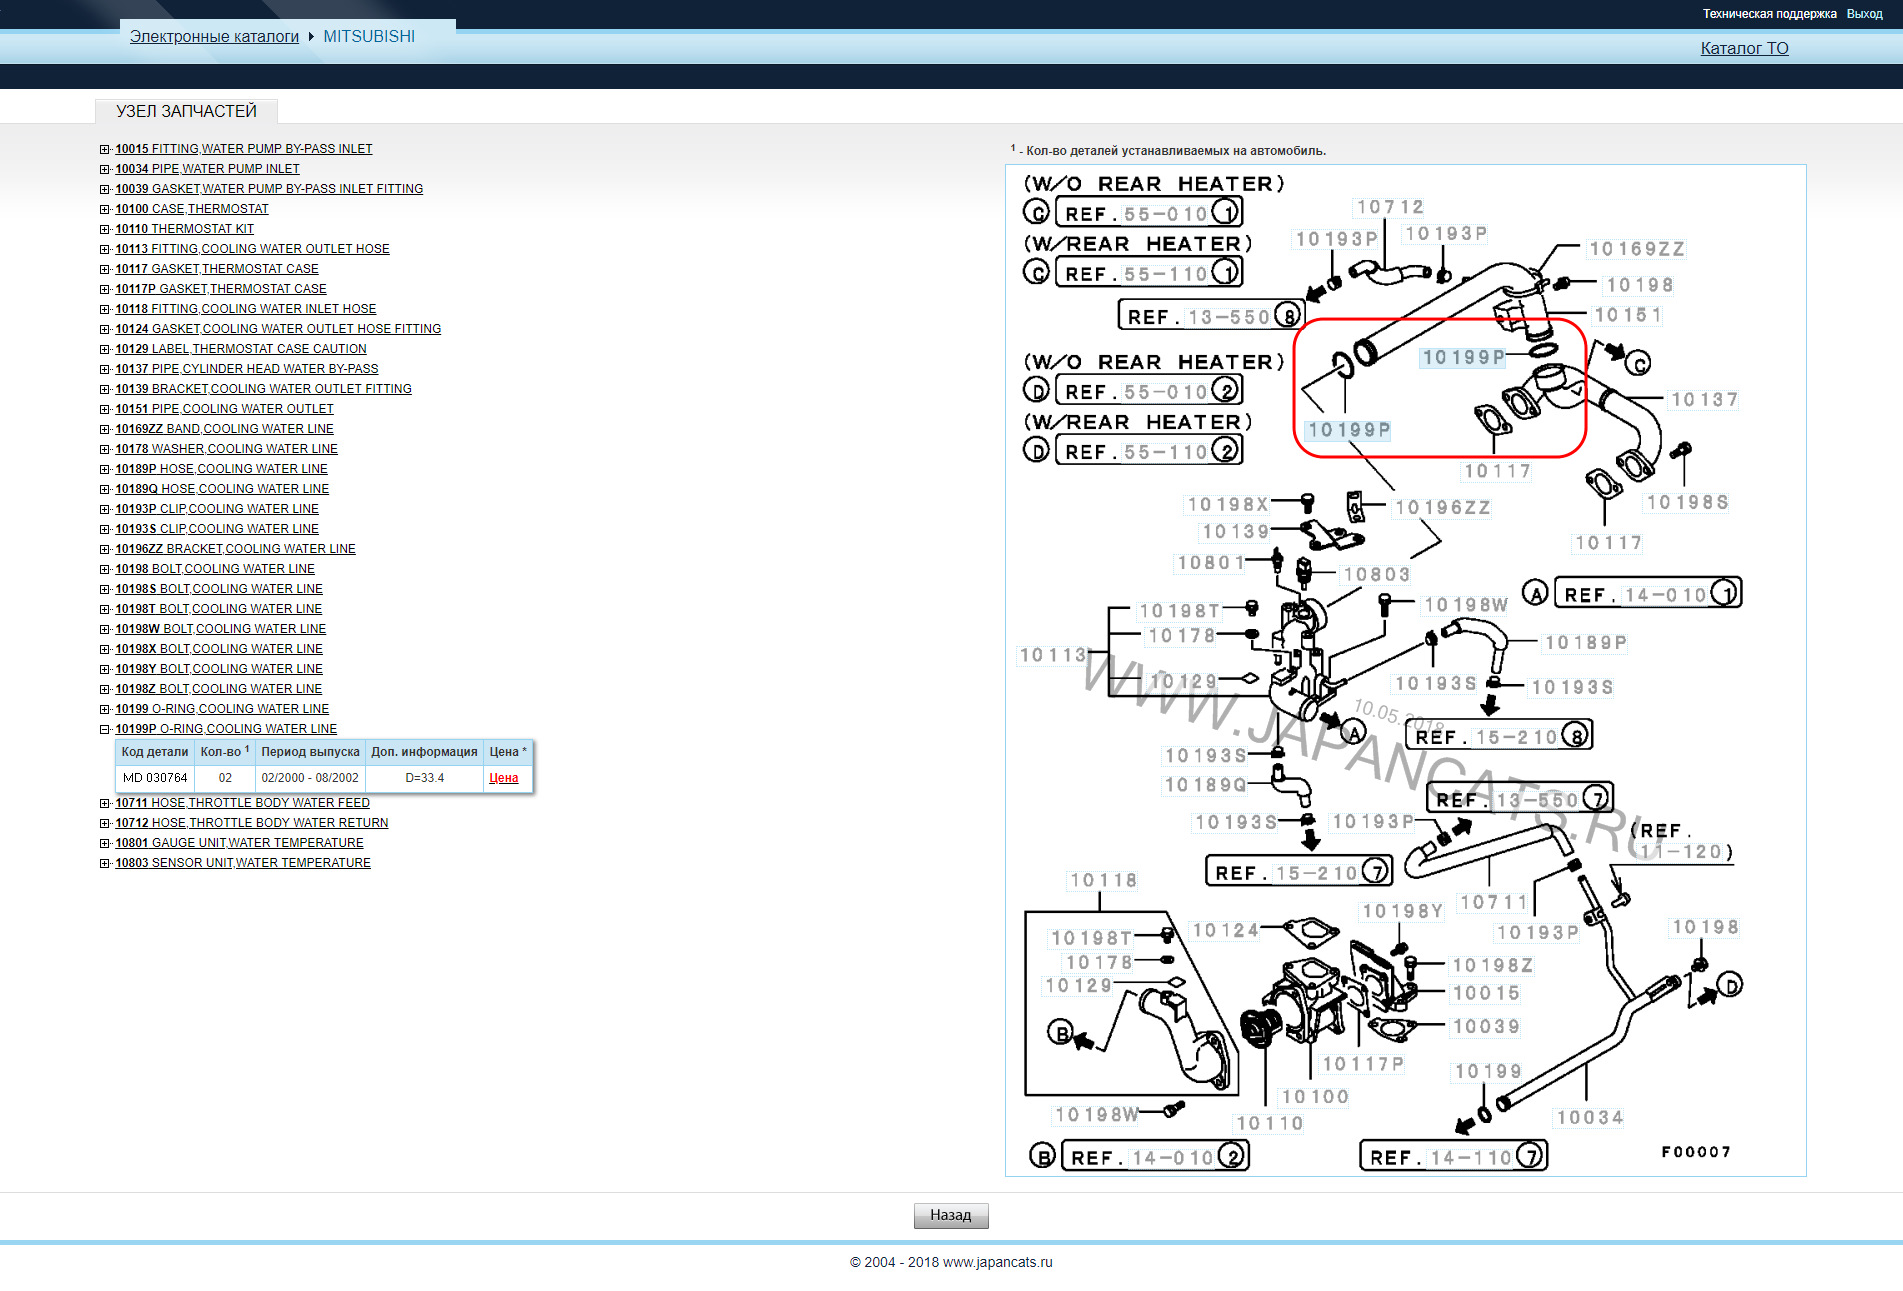Select the 10712 callout in the diagram
This screenshot has height=1291, width=1903.
(x=1390, y=207)
